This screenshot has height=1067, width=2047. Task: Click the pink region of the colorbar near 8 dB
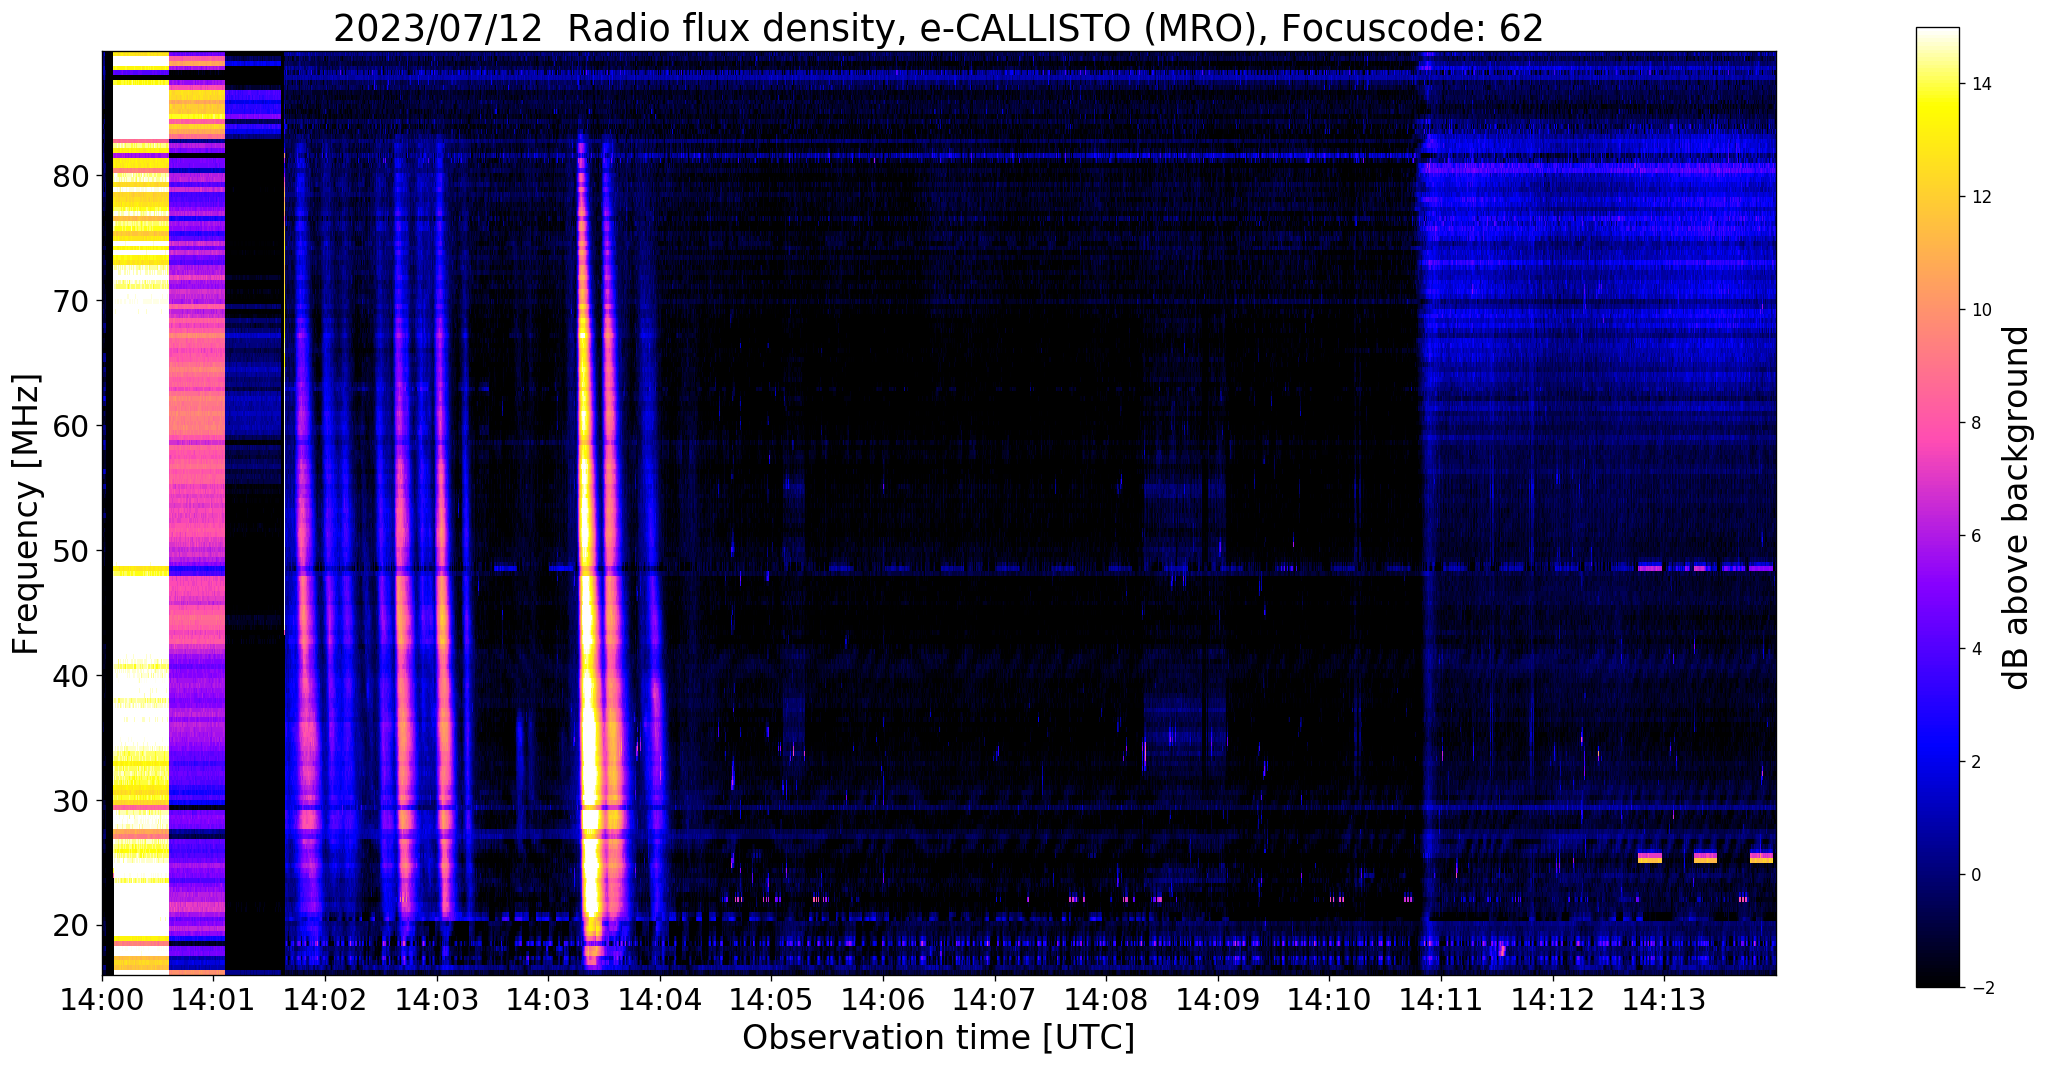[x=1937, y=423]
